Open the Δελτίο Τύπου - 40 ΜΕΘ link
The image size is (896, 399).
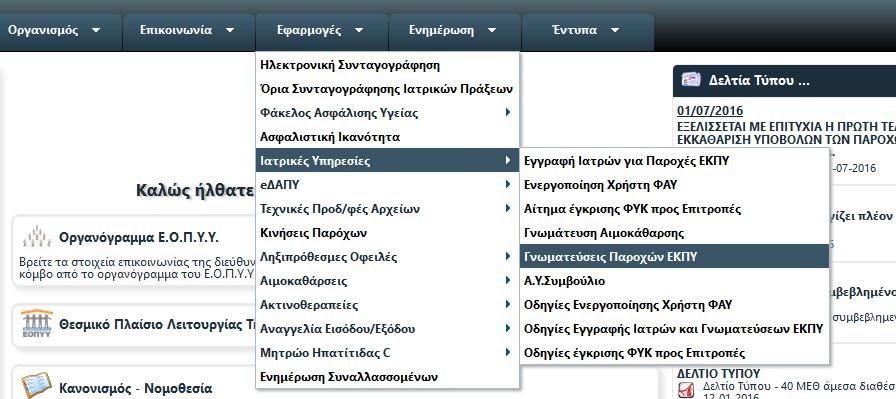pos(799,386)
